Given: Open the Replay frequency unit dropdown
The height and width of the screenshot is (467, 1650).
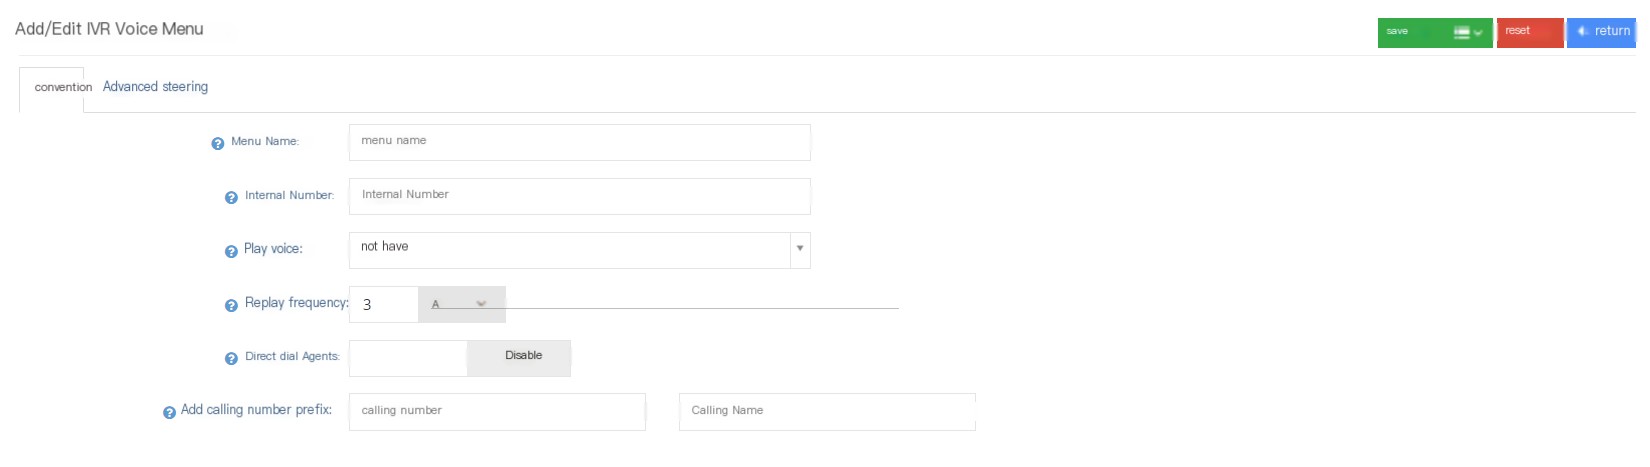Looking at the screenshot, I should pos(462,304).
